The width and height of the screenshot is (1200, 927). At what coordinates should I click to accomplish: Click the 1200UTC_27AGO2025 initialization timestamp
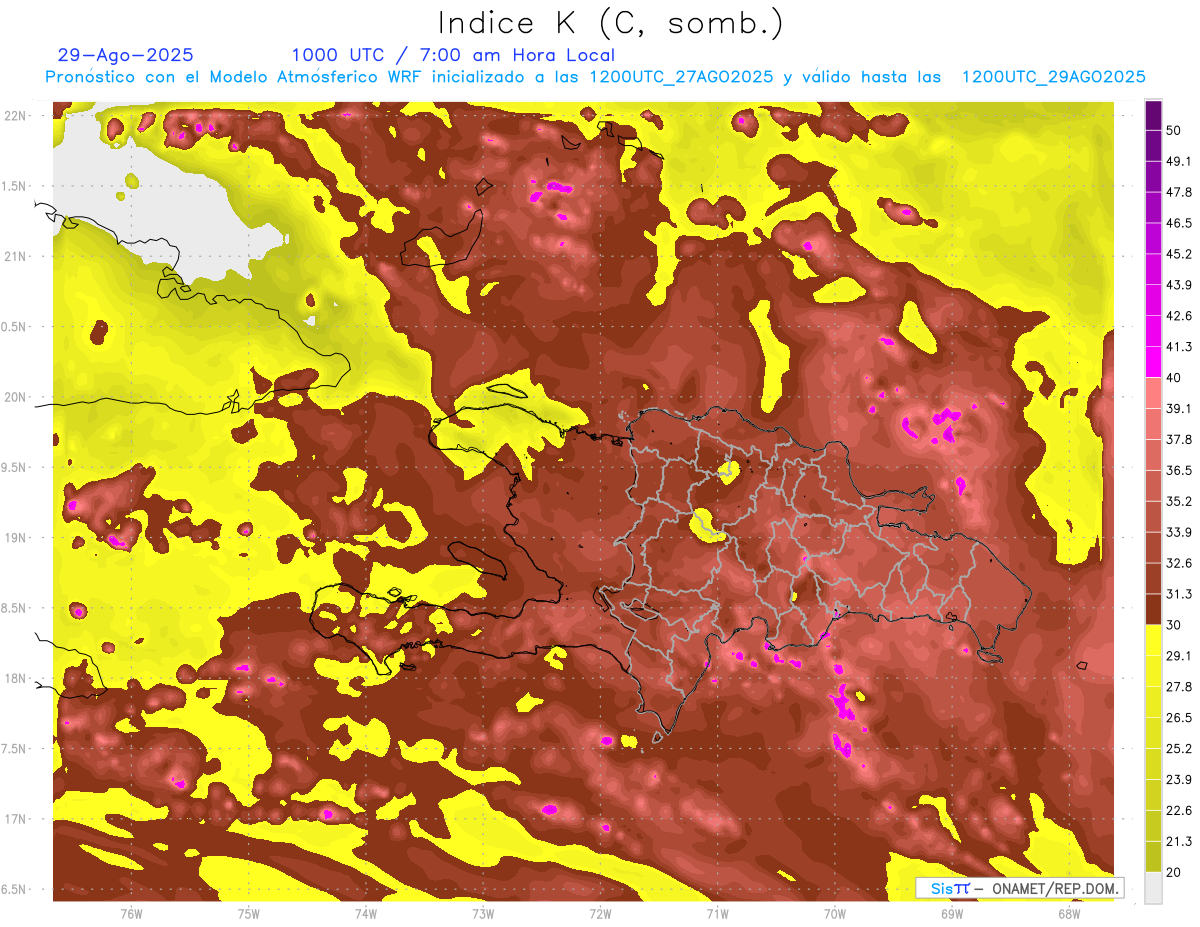(681, 77)
